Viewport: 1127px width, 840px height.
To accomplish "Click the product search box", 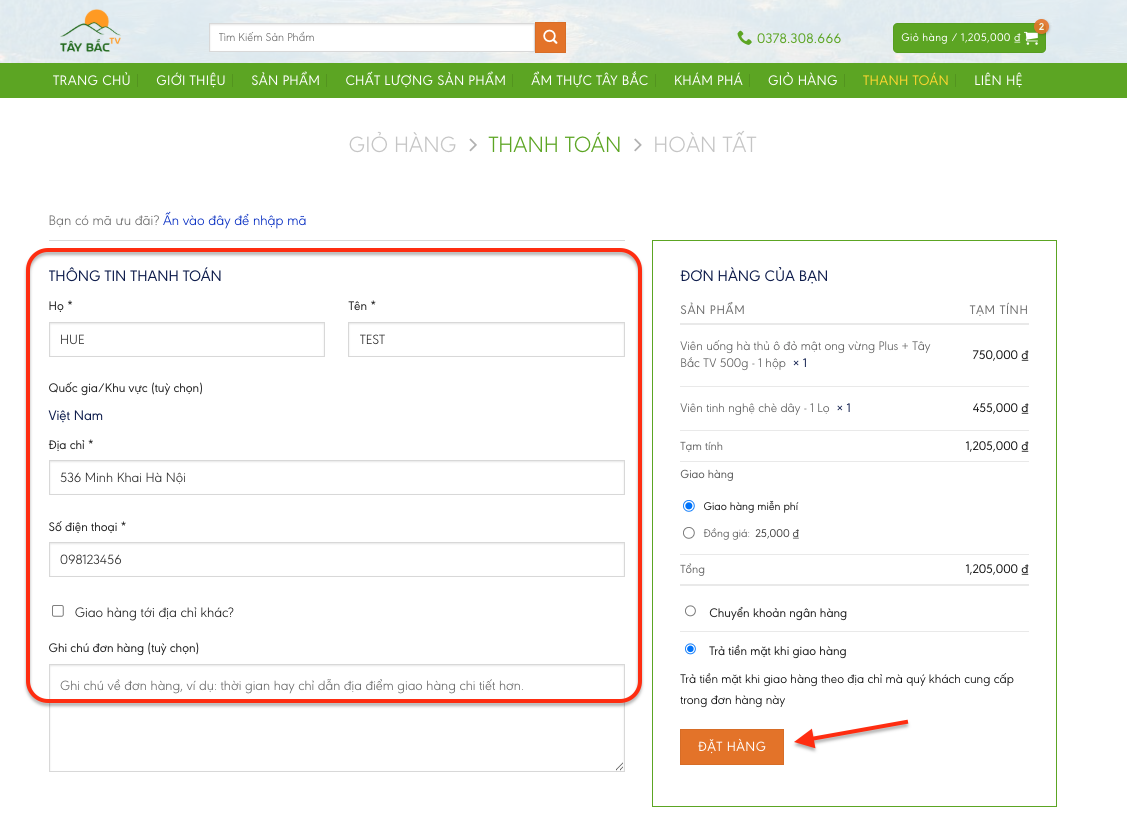I will tap(371, 38).
